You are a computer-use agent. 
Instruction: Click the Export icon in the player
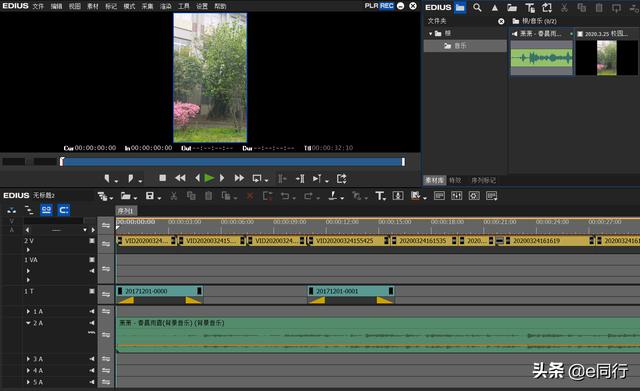(342, 178)
